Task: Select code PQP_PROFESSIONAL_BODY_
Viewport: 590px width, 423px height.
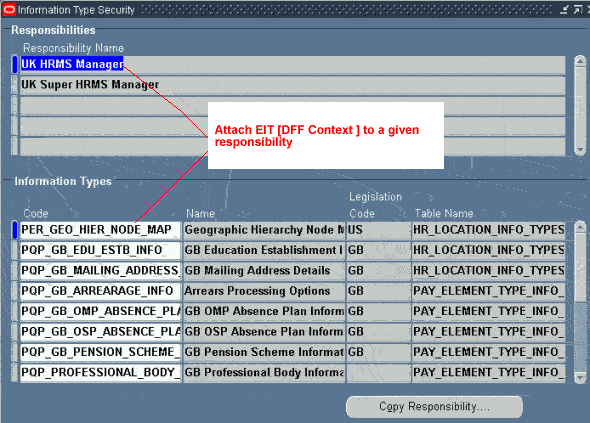Action: point(100,372)
